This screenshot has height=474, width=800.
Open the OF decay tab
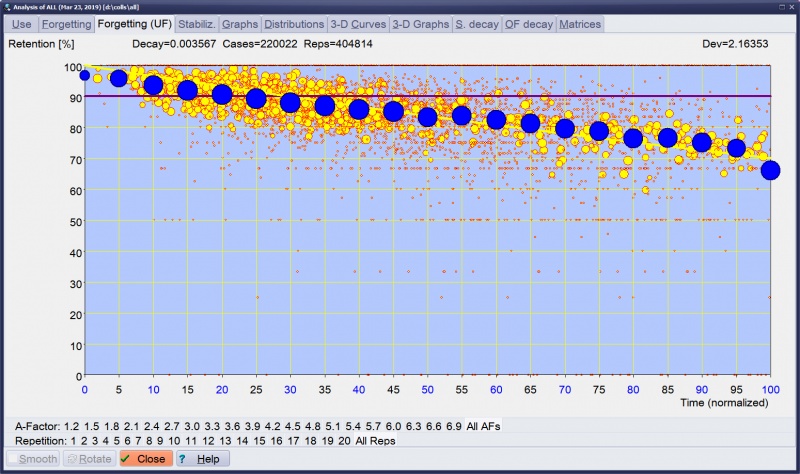pyautogui.click(x=529, y=24)
